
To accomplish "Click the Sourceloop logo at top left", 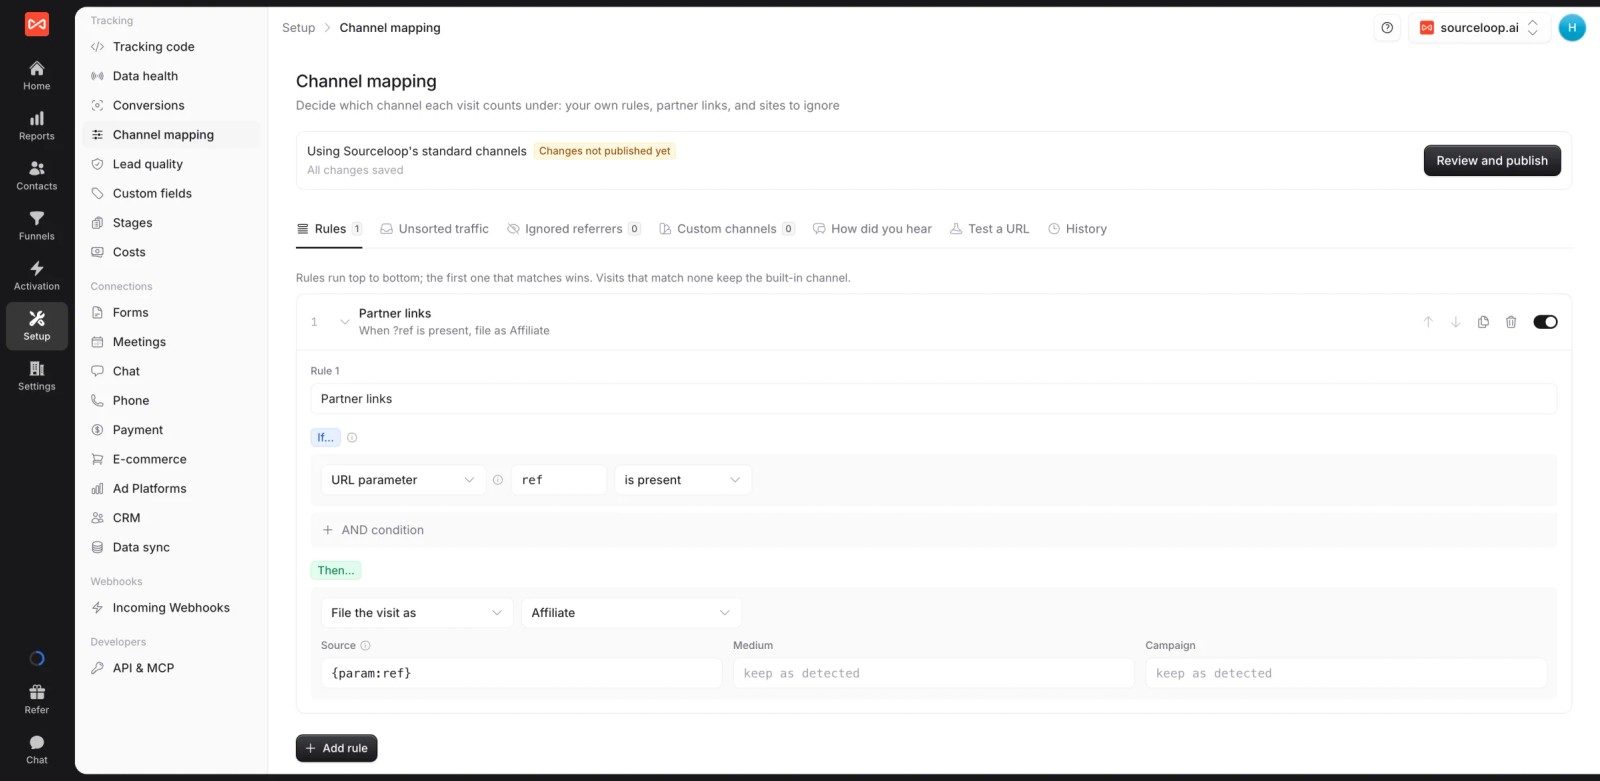I will [37, 24].
